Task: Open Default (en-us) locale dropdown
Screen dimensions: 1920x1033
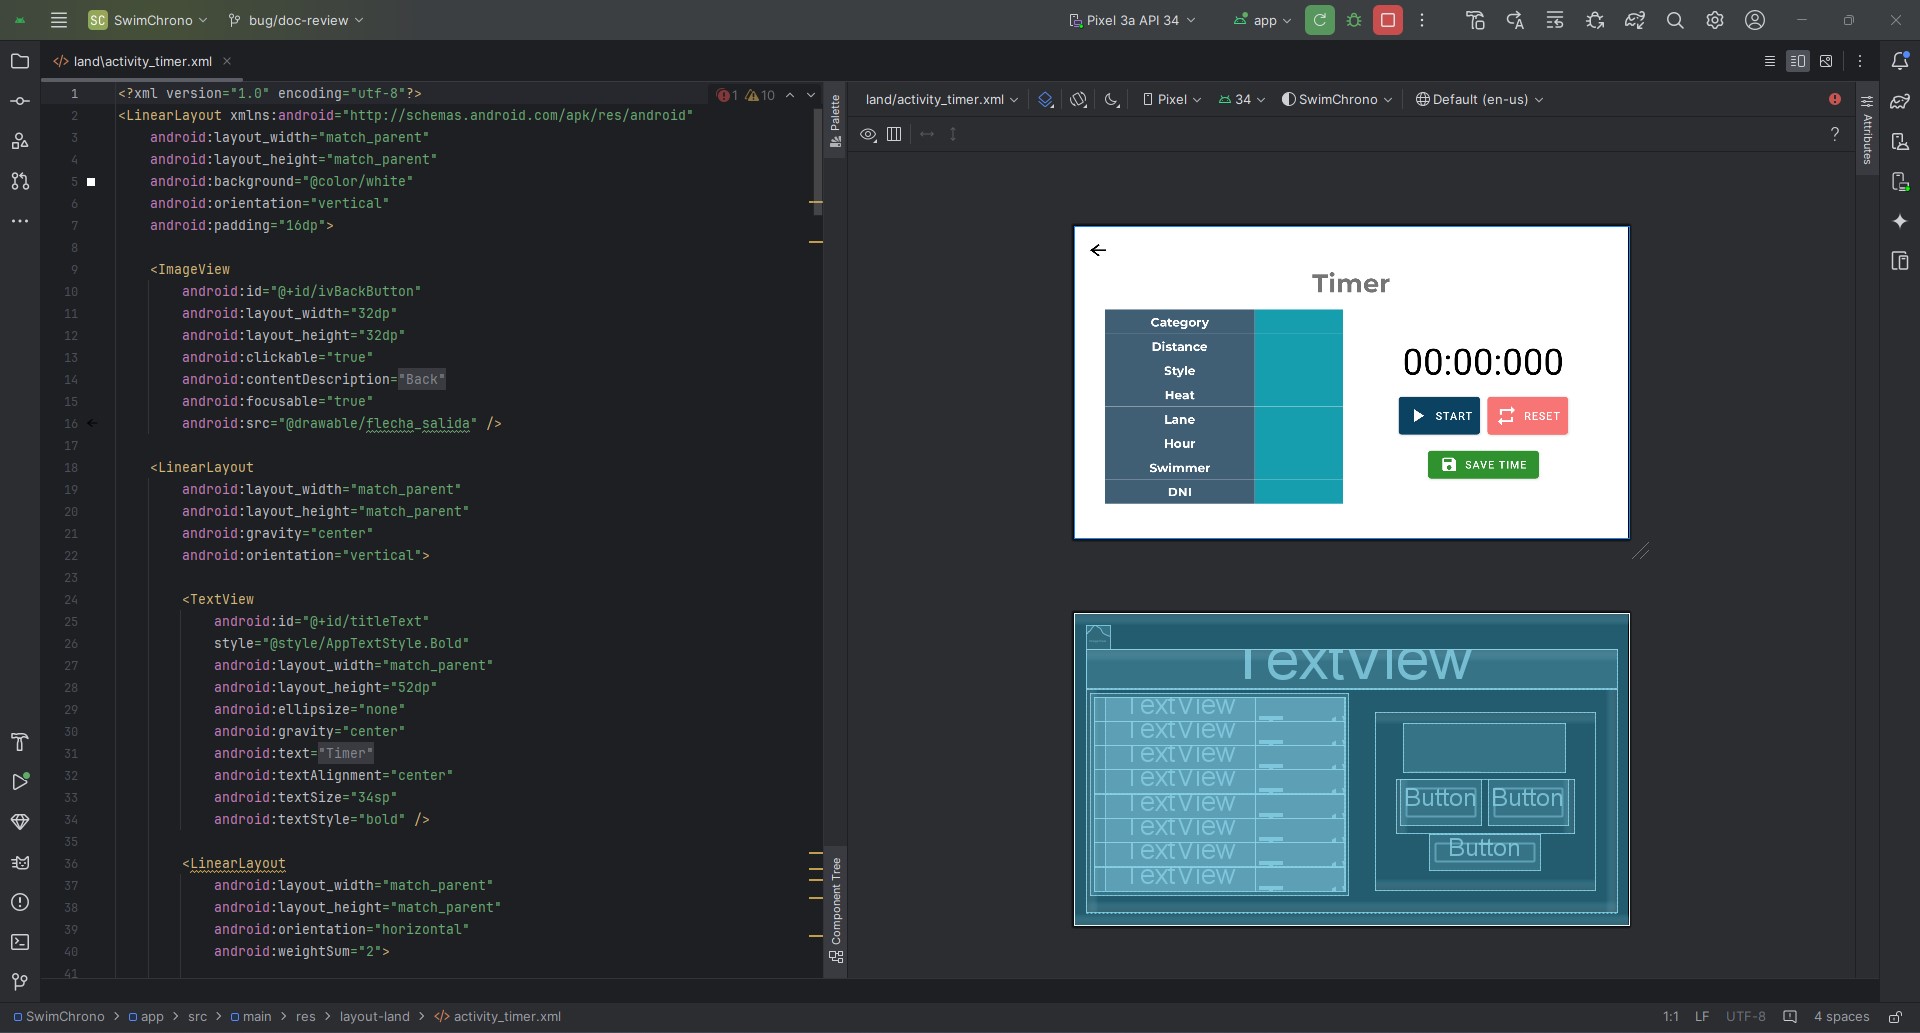Action: (x=1480, y=99)
